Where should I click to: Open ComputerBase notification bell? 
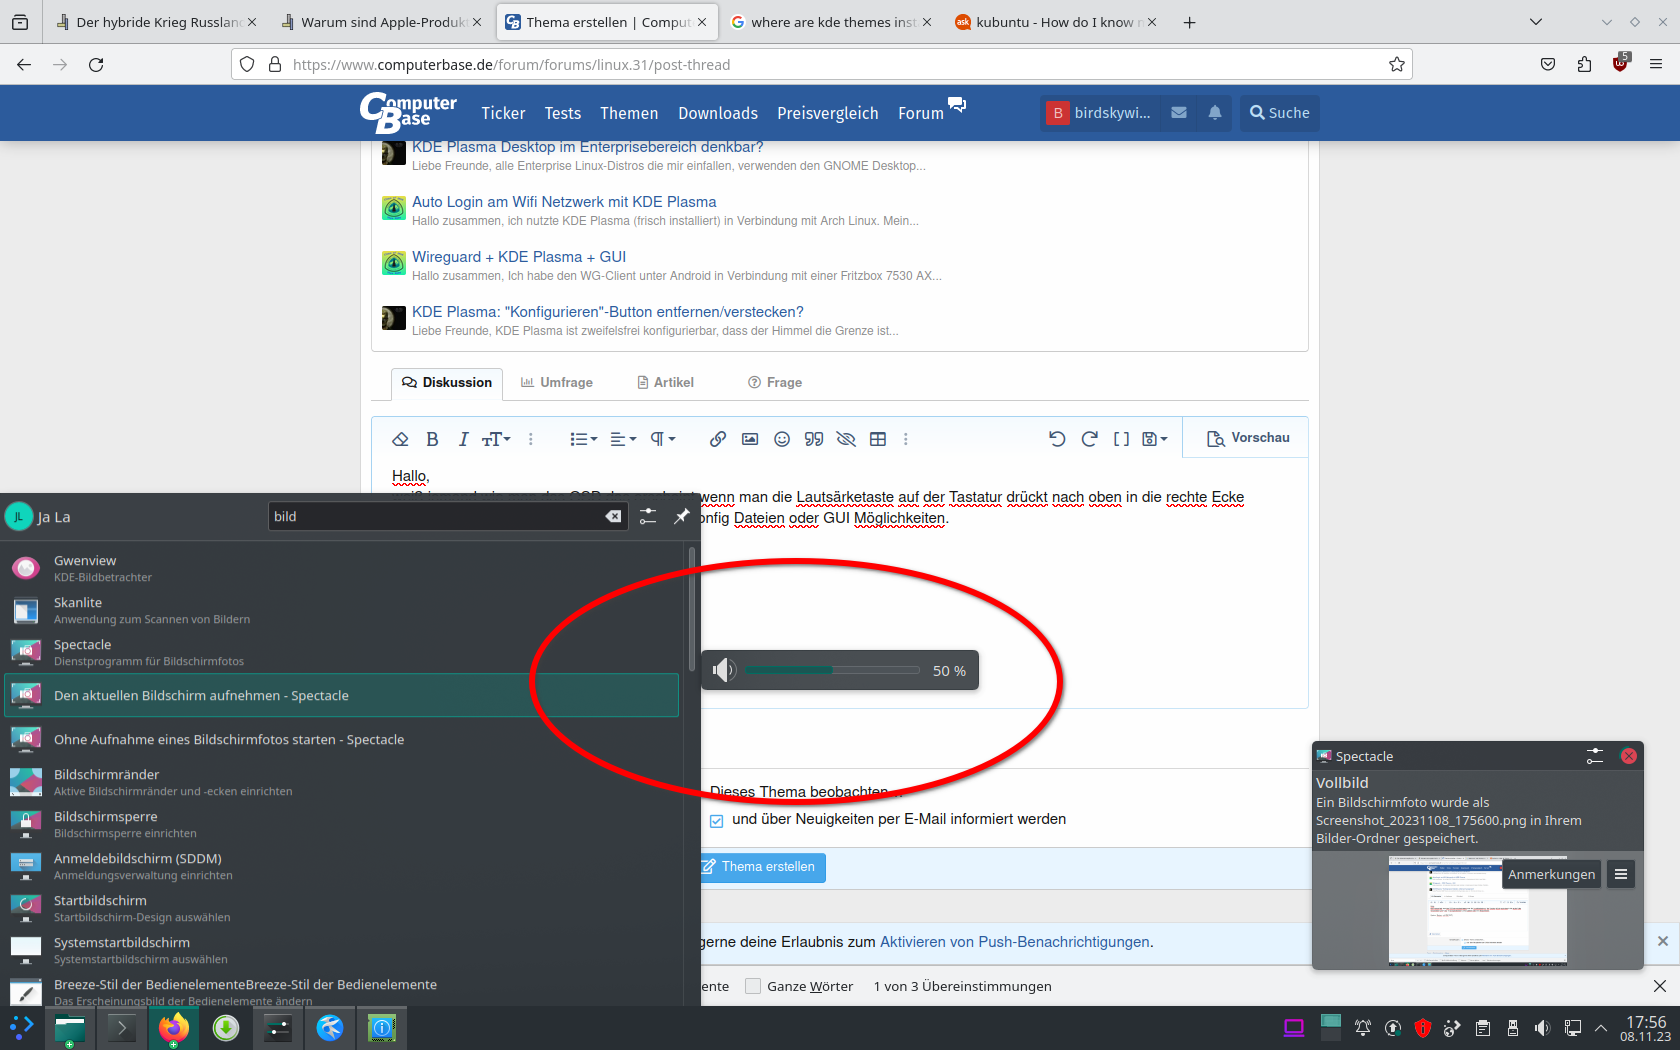tap(1215, 113)
